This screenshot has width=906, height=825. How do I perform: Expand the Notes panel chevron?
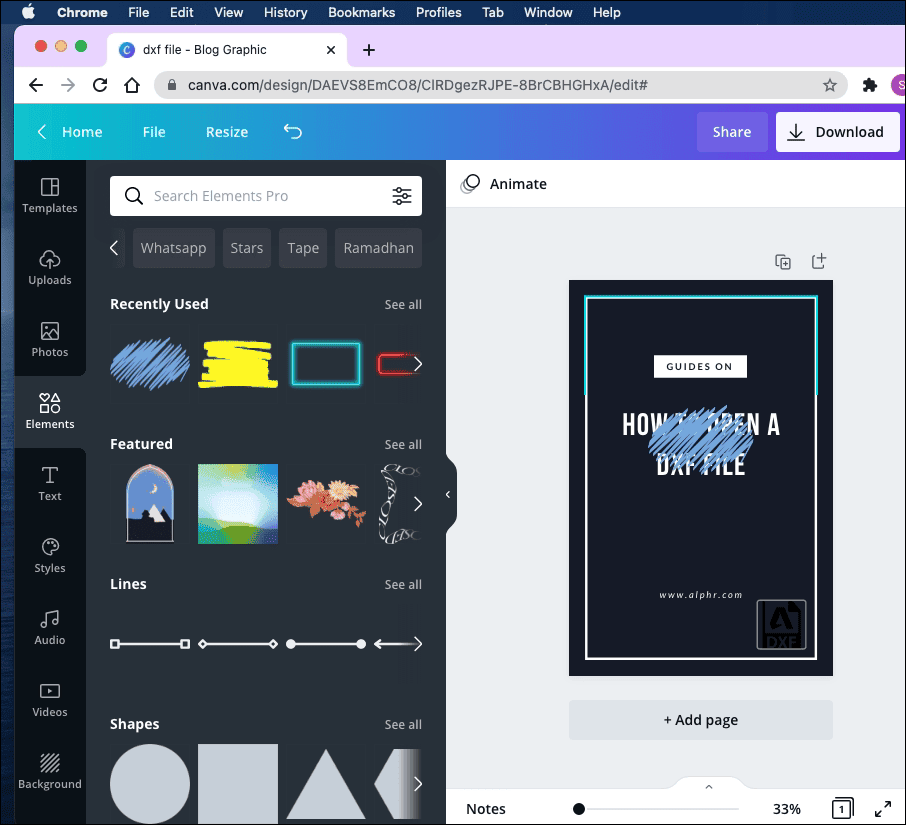click(708, 786)
